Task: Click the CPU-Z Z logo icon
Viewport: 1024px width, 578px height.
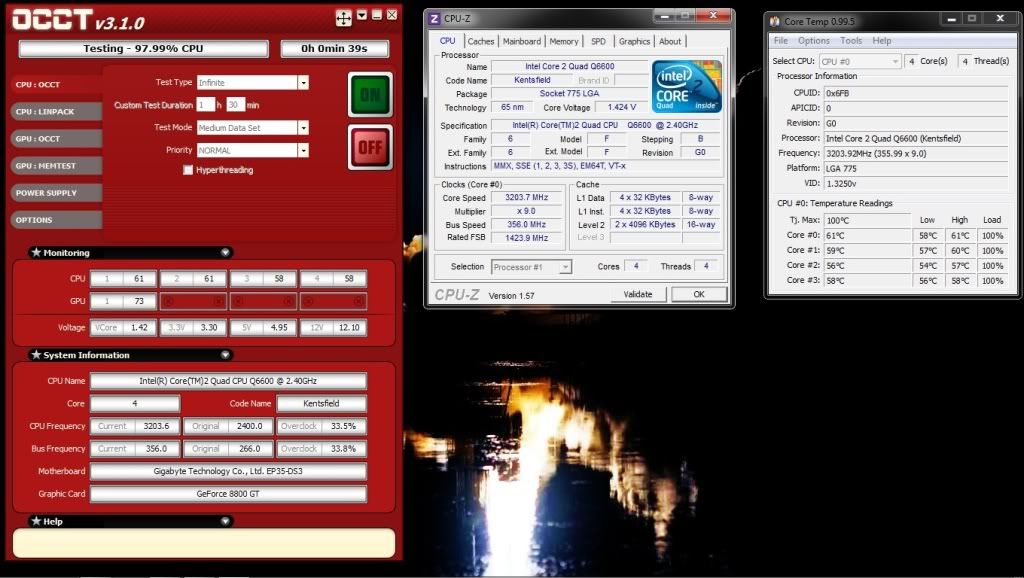Action: click(x=434, y=19)
